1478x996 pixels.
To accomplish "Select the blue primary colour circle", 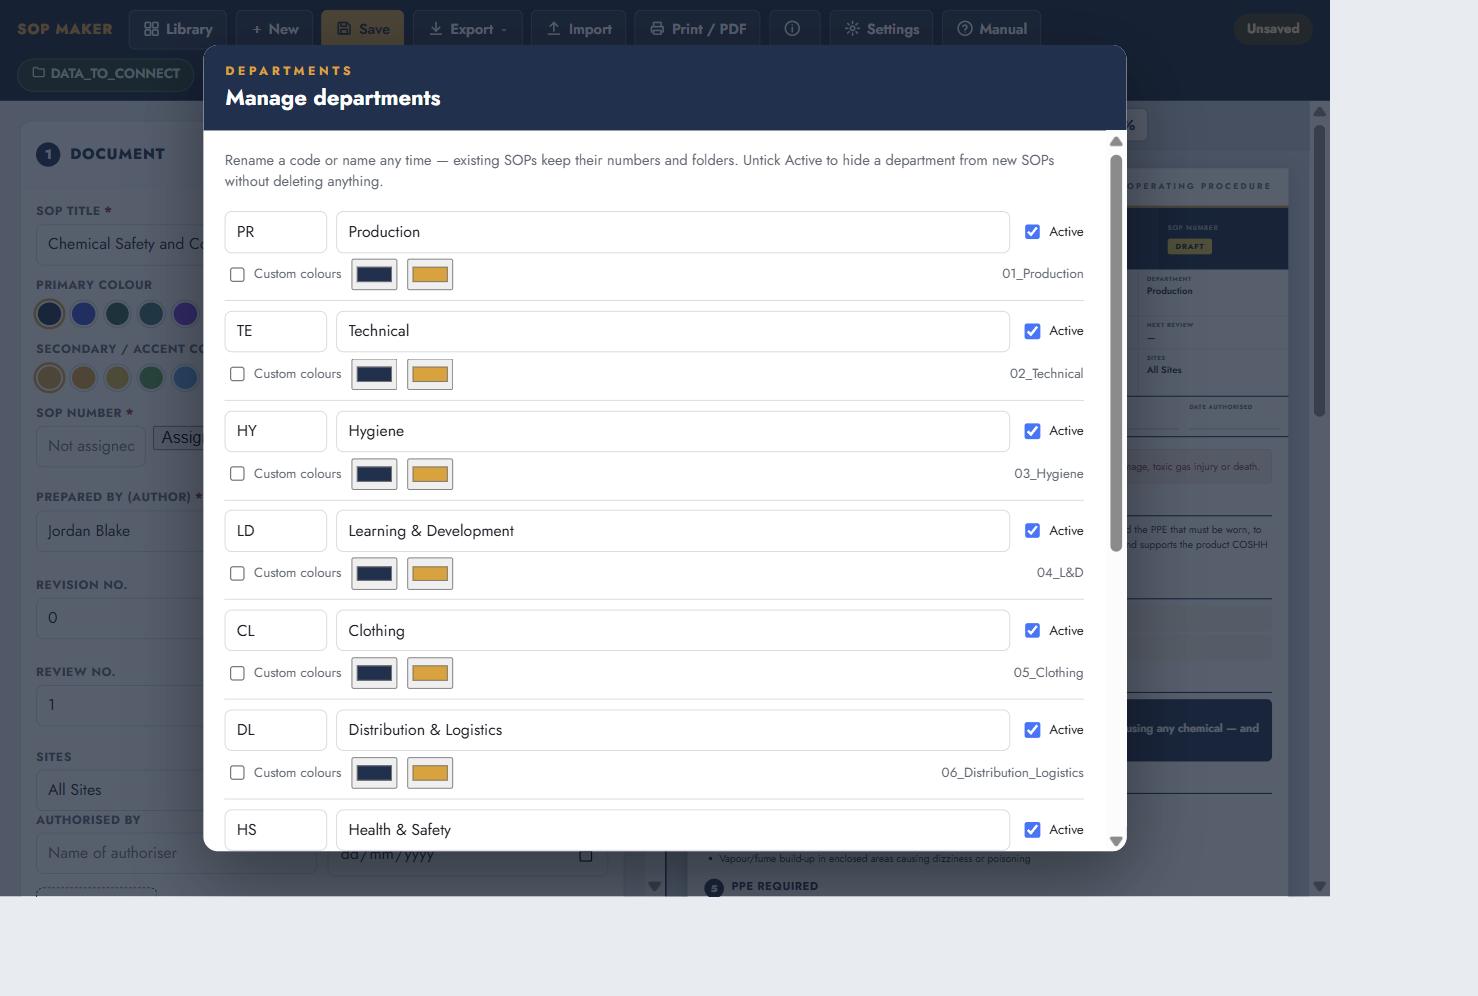I will click(x=83, y=314).
